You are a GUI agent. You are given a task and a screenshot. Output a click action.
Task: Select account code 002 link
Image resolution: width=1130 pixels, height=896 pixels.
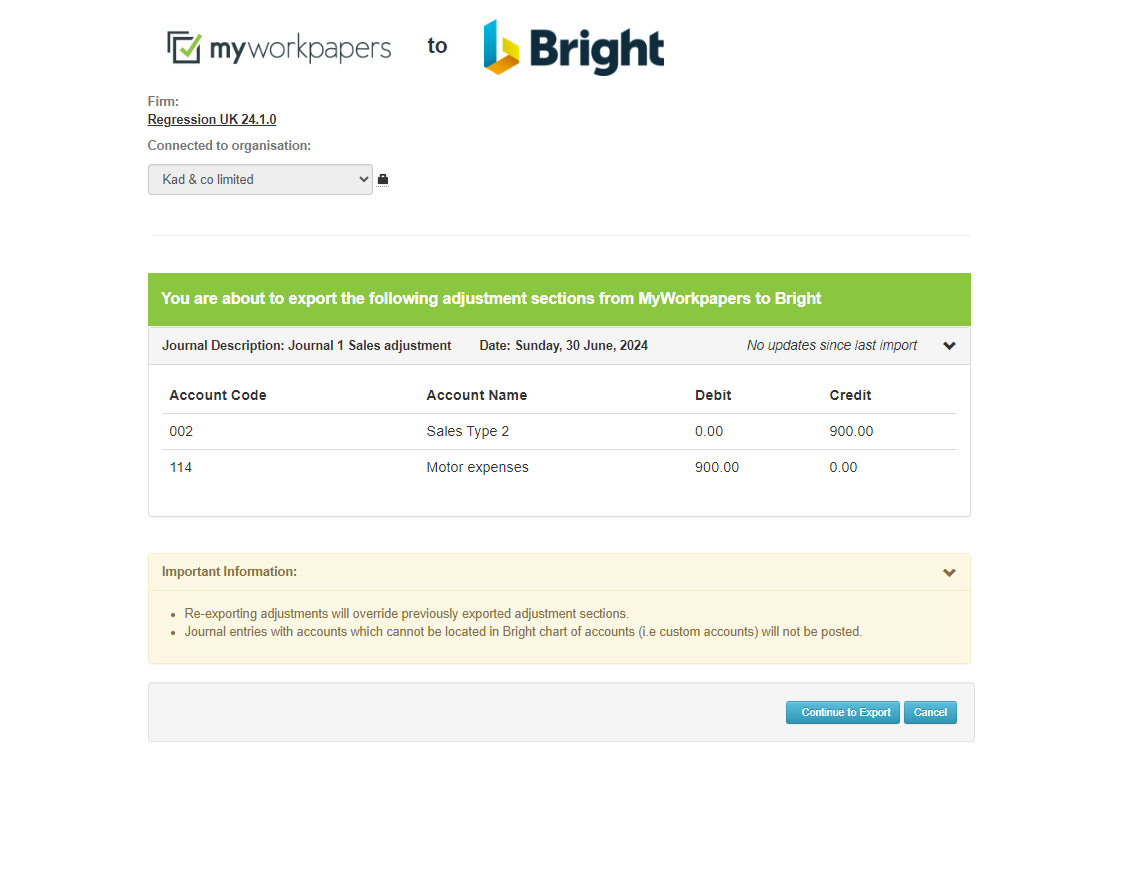[181, 431]
